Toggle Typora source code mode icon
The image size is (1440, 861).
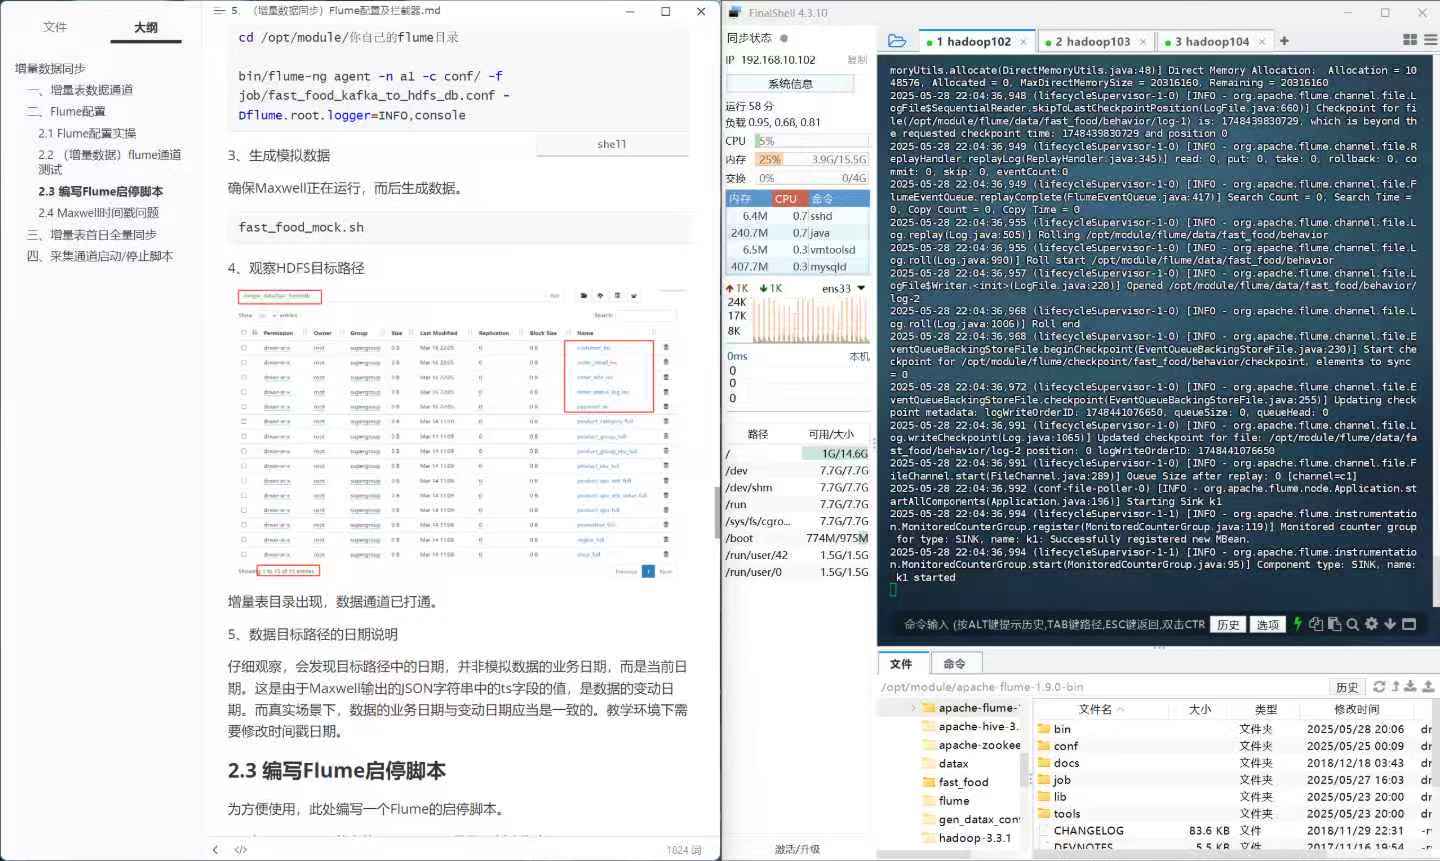240,850
